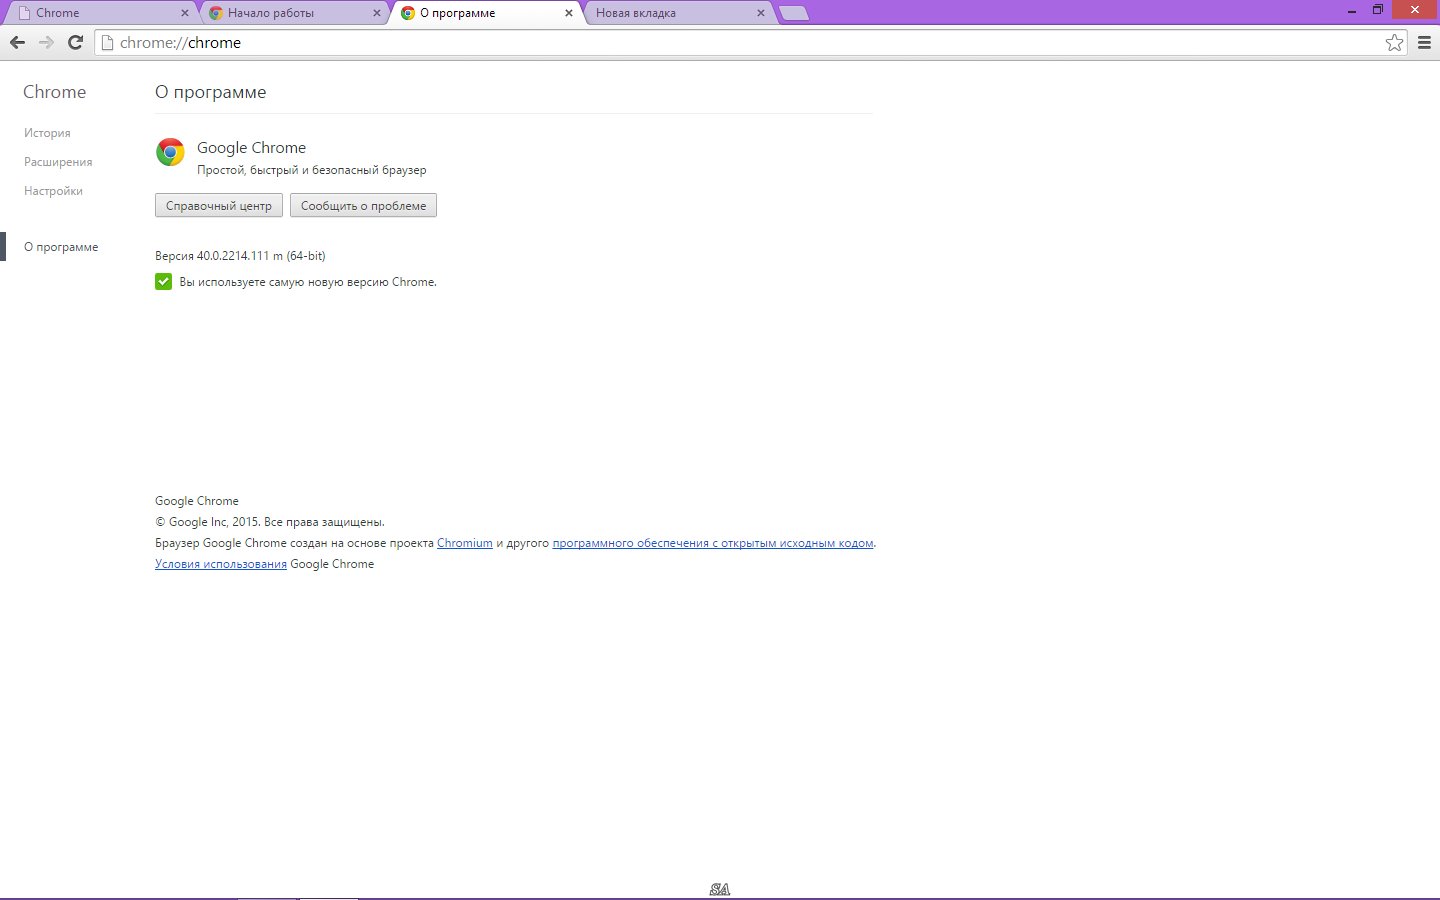This screenshot has height=900, width=1440.
Task: Click the page icon in the address bar
Action: pyautogui.click(x=106, y=42)
